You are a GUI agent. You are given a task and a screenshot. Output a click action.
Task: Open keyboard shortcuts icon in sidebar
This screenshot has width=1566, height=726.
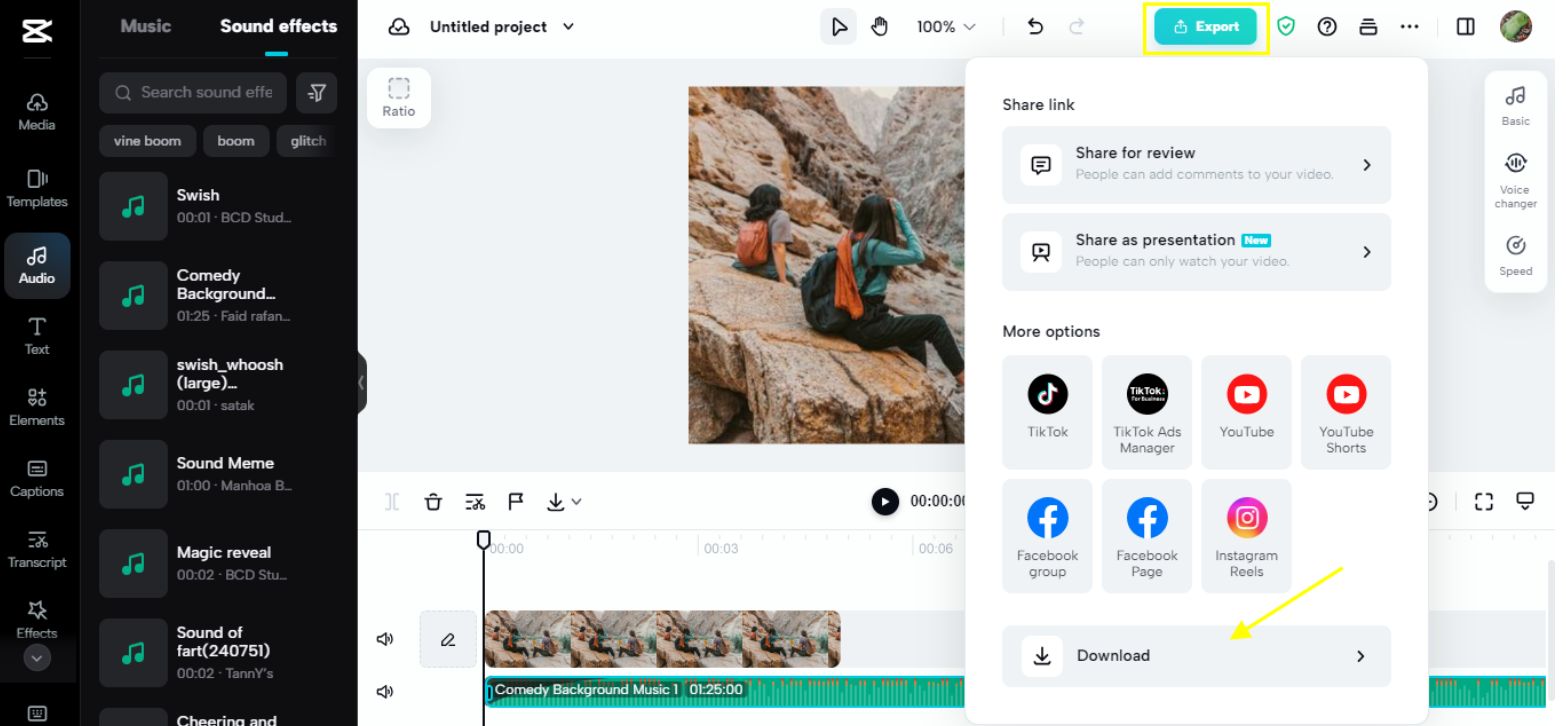(x=37, y=713)
